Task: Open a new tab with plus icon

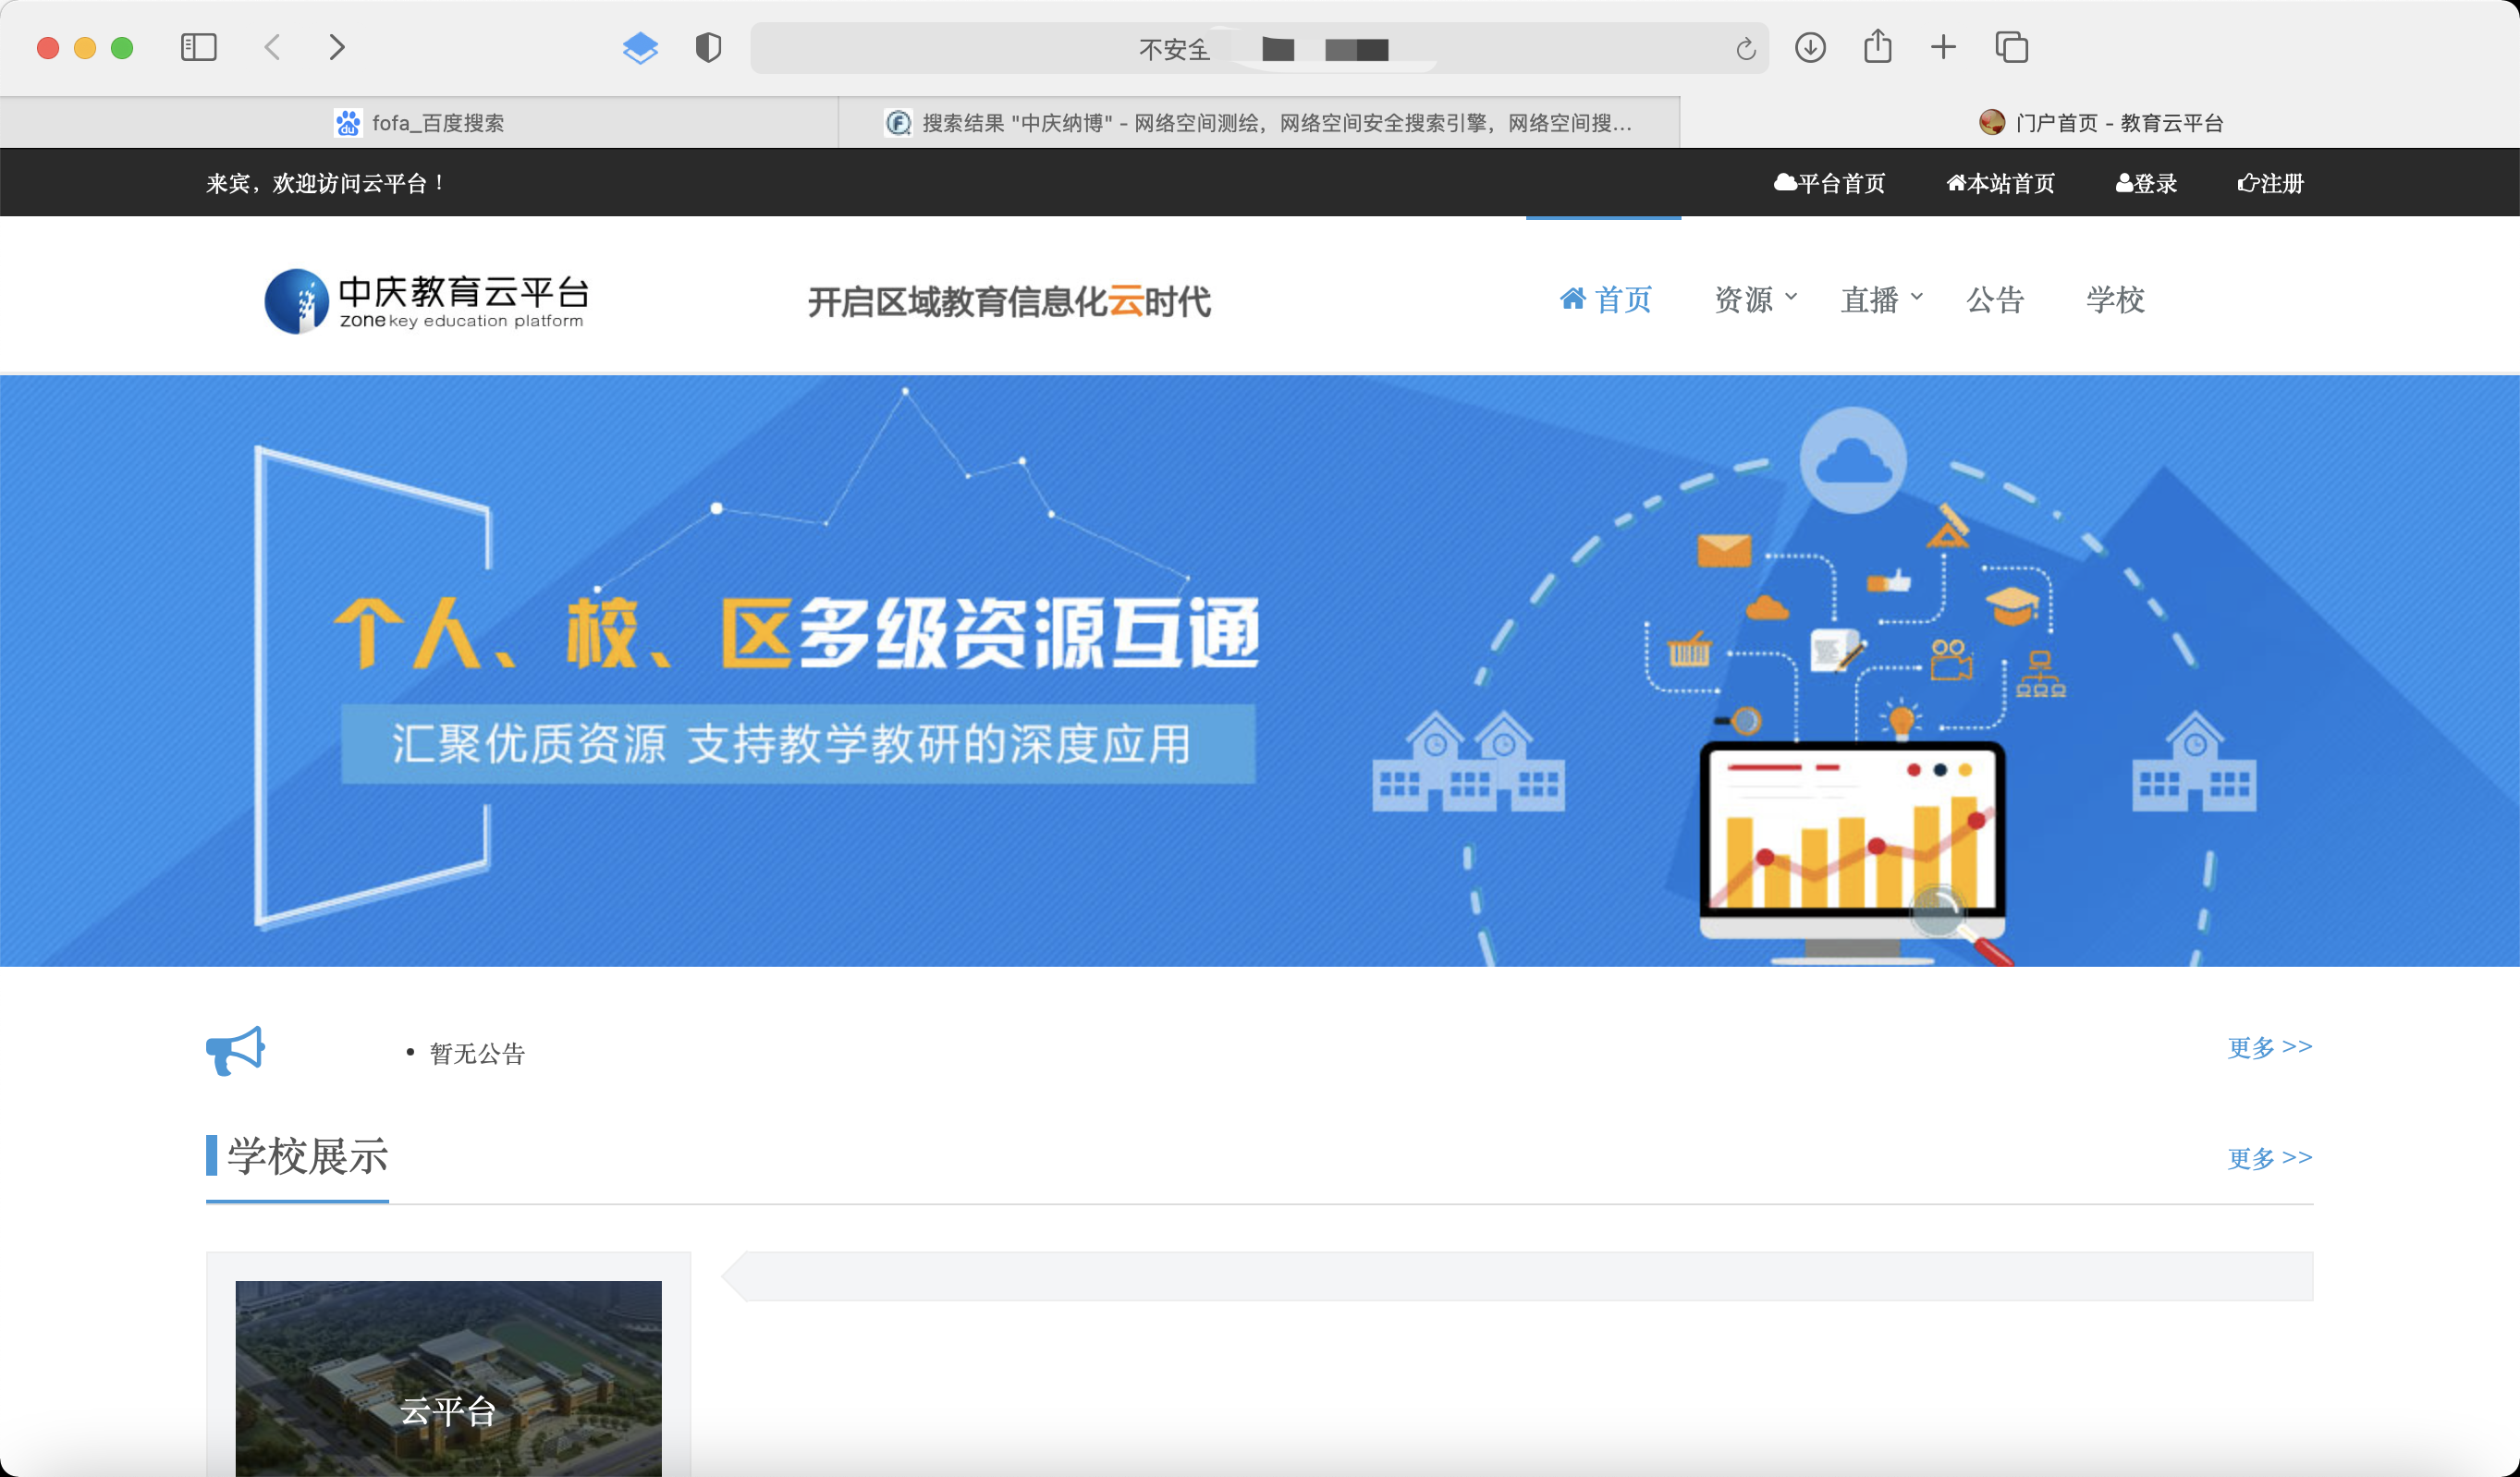Action: [1943, 47]
